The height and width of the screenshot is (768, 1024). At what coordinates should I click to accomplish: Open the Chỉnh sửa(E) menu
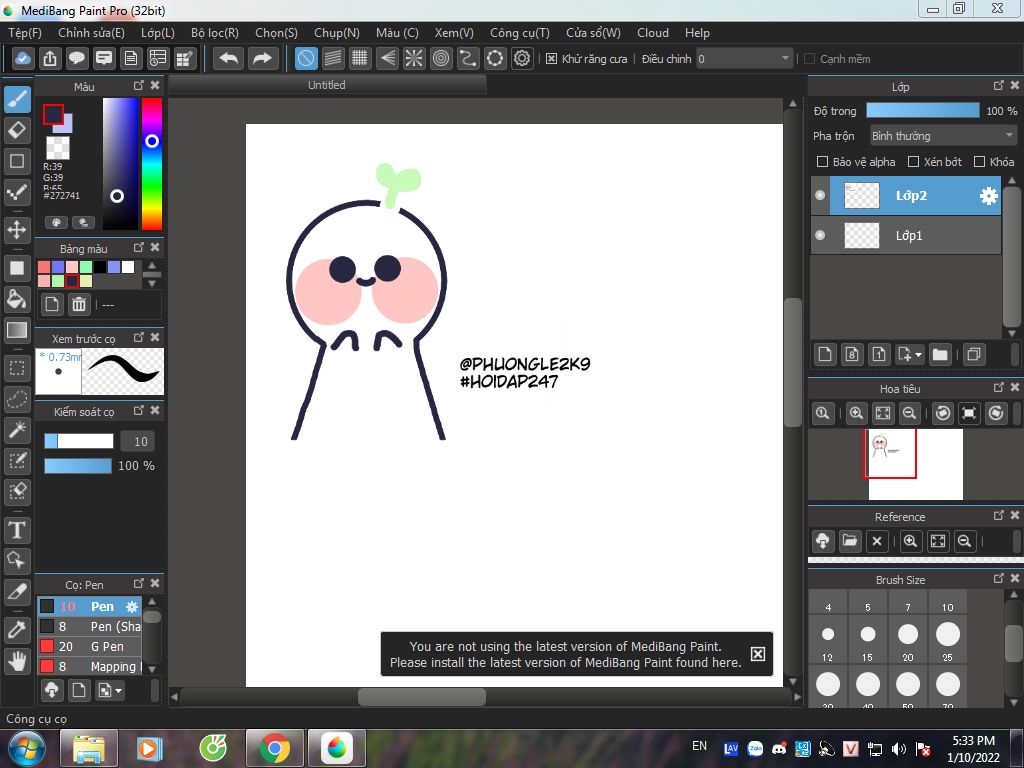pyautogui.click(x=91, y=33)
